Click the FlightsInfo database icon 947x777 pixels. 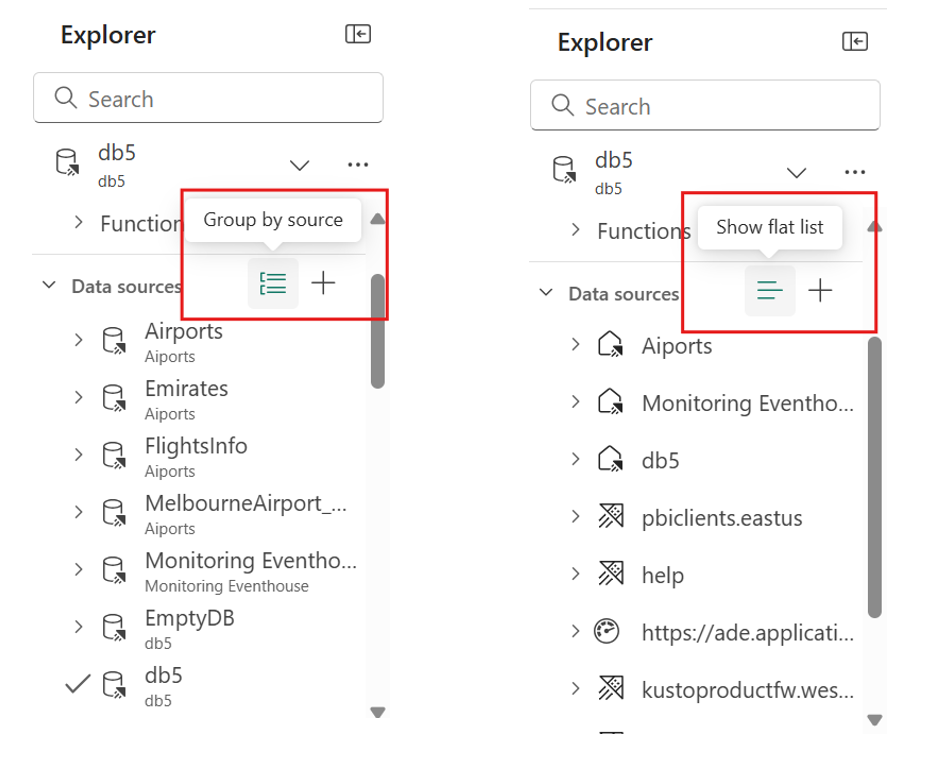click(x=114, y=456)
